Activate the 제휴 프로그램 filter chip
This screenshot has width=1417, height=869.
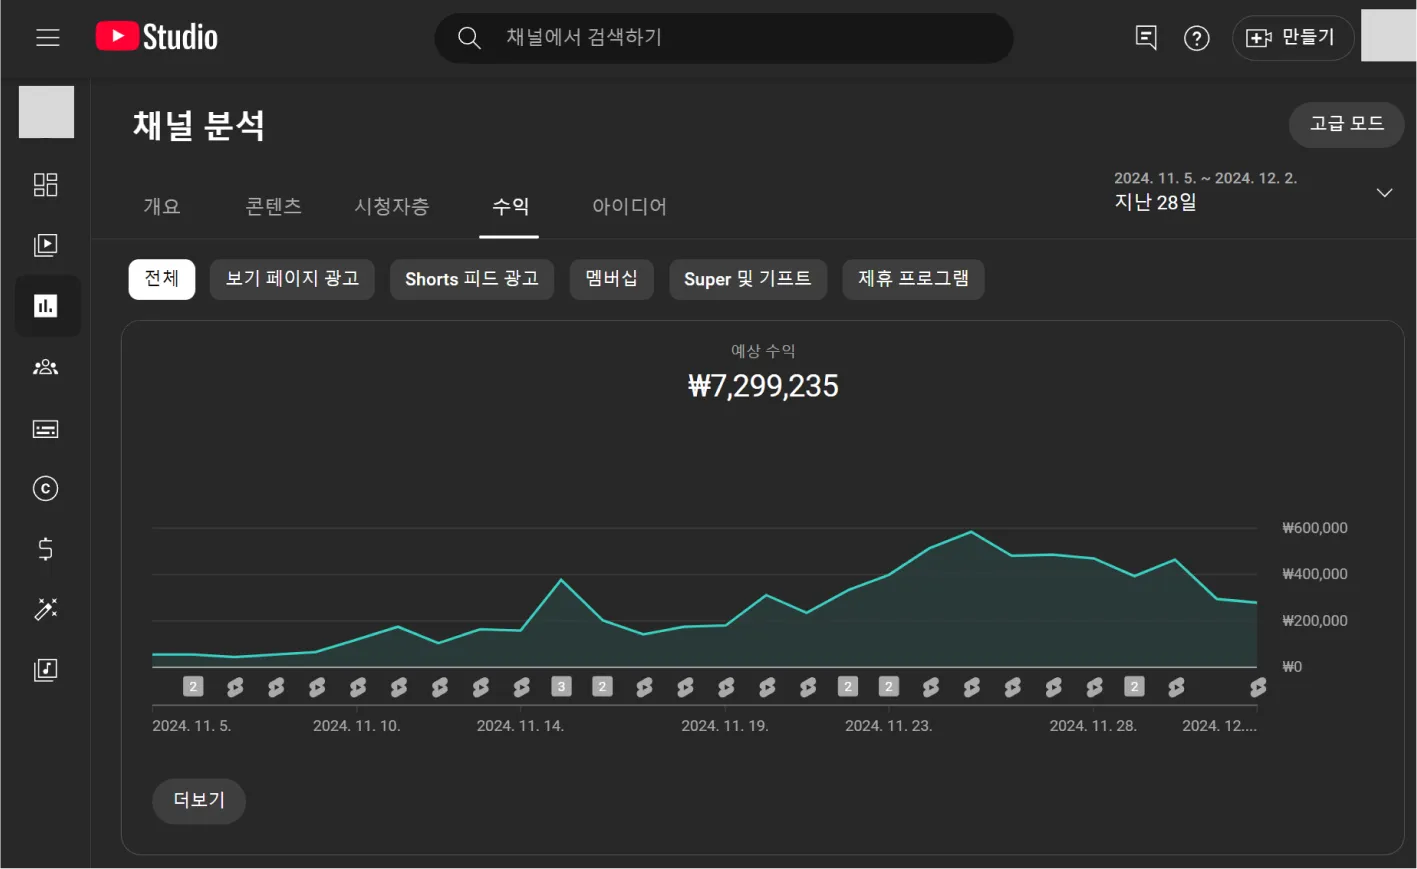pos(912,279)
